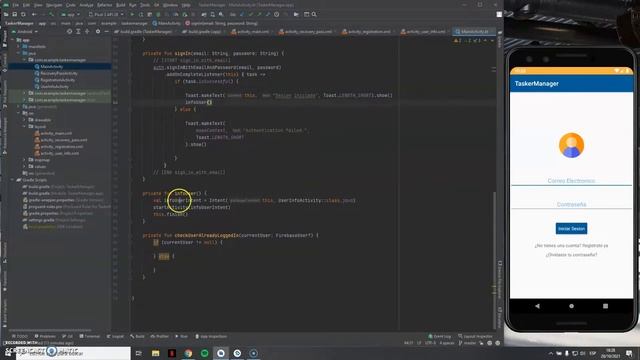Open the View menu
Viewport: 640px width, 360px height.
pos(38,5)
